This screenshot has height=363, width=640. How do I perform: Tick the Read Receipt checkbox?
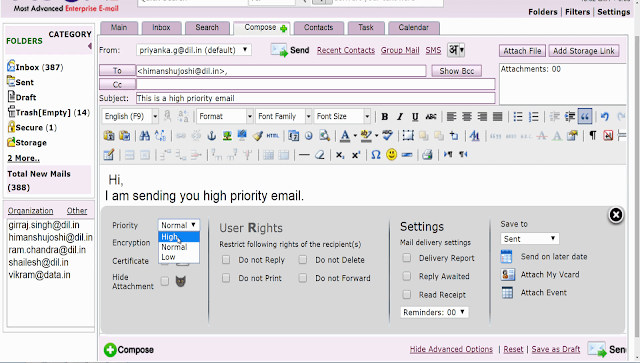pyautogui.click(x=407, y=294)
